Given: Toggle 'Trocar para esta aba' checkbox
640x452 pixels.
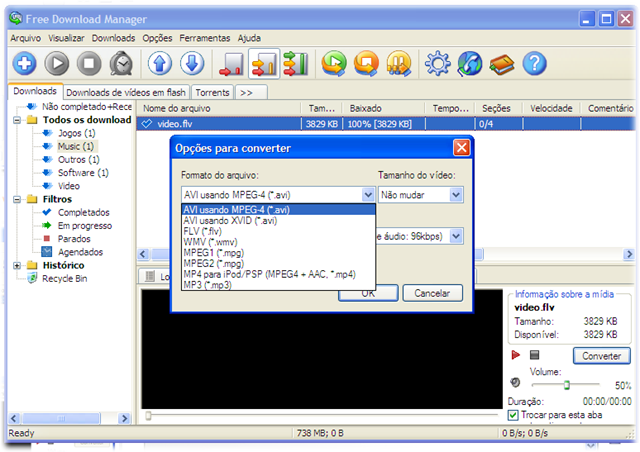Looking at the screenshot, I should click(513, 415).
